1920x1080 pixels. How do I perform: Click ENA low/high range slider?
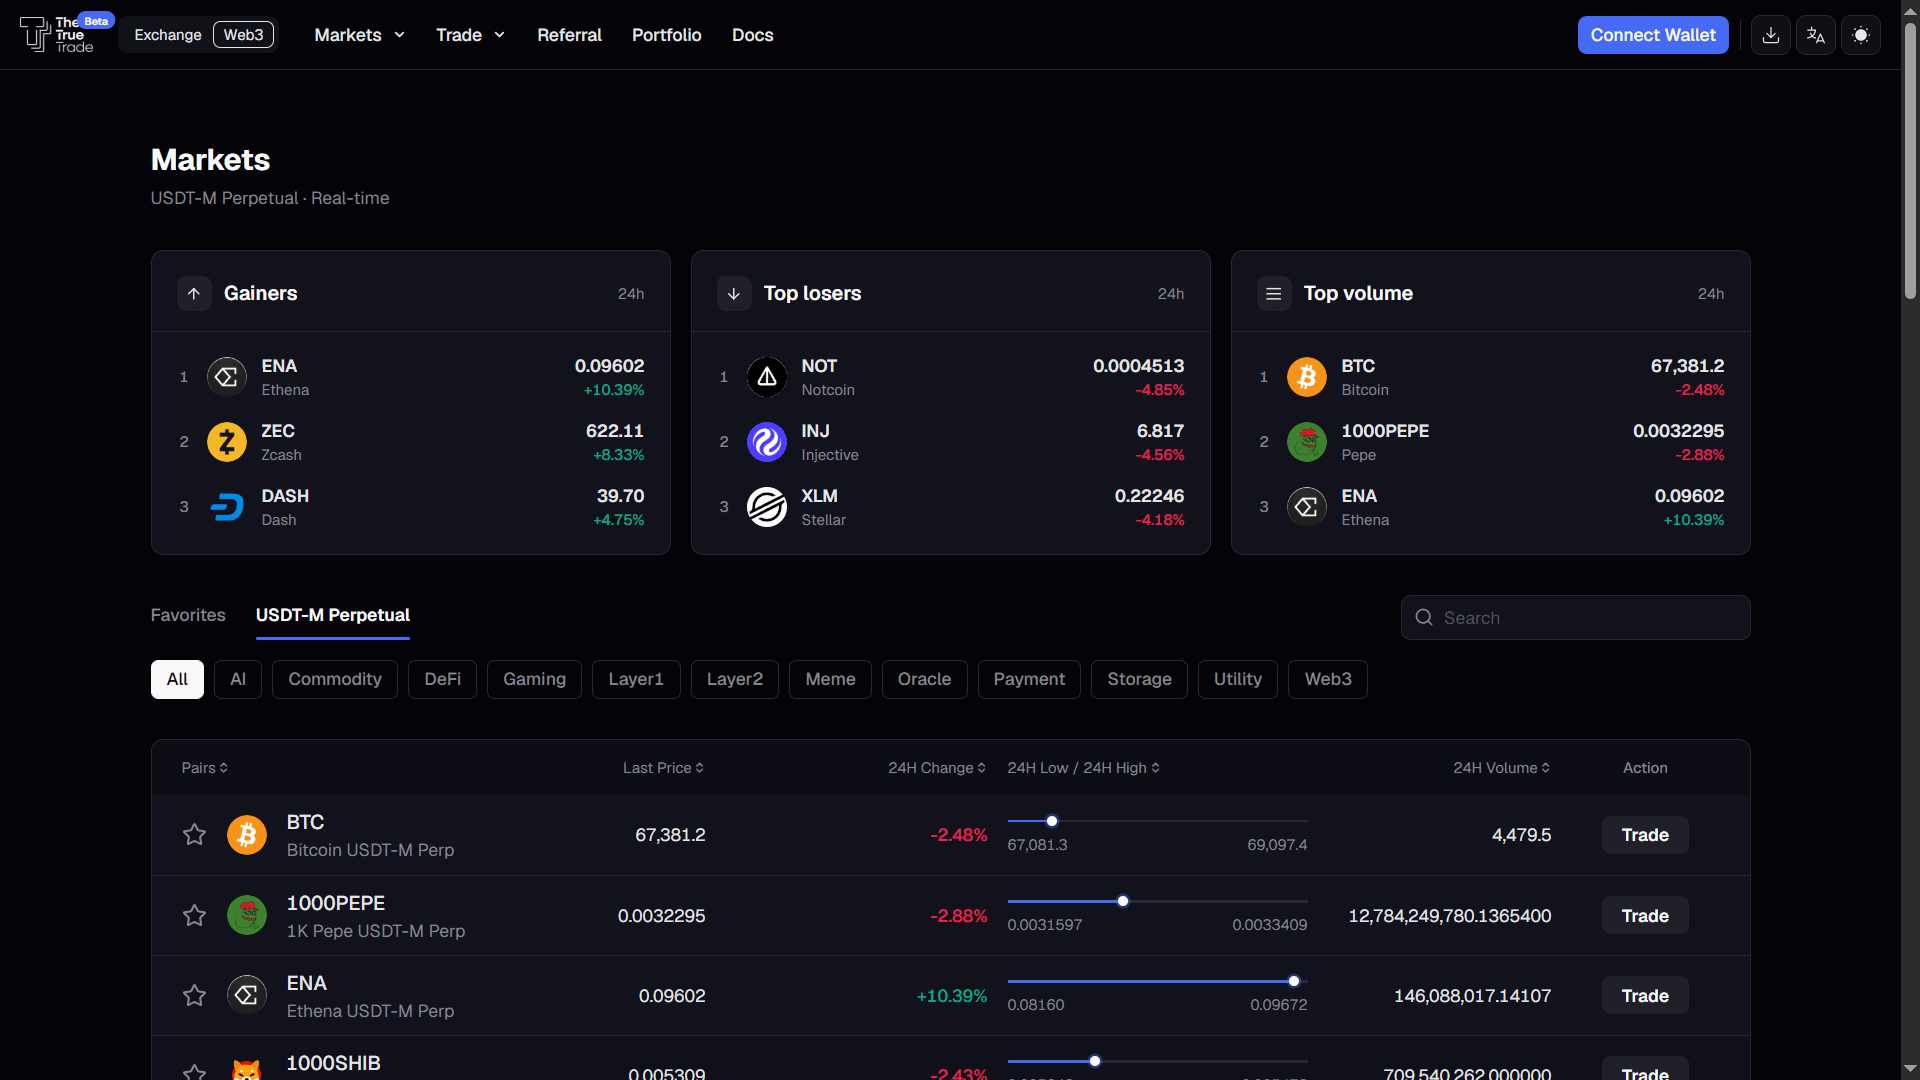1157,981
